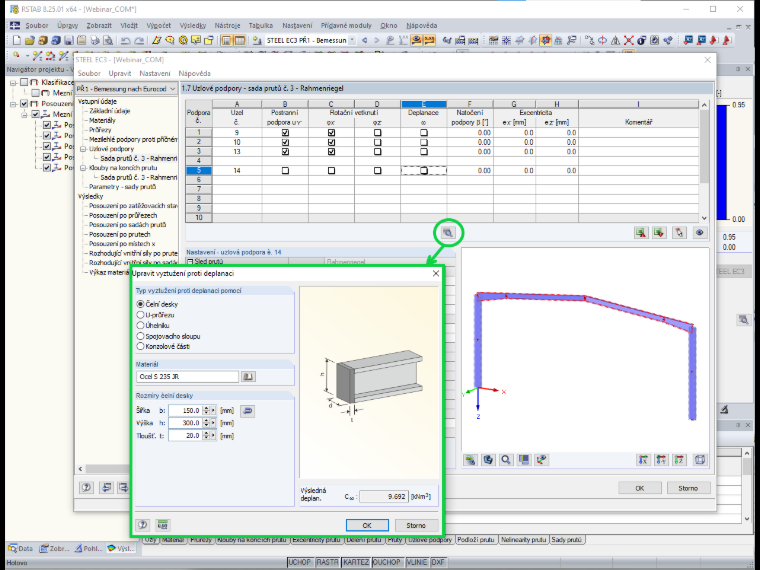This screenshot has height=570, width=760.
Task: Collapse the Klouby na koncích prutu node
Action: pos(83,168)
